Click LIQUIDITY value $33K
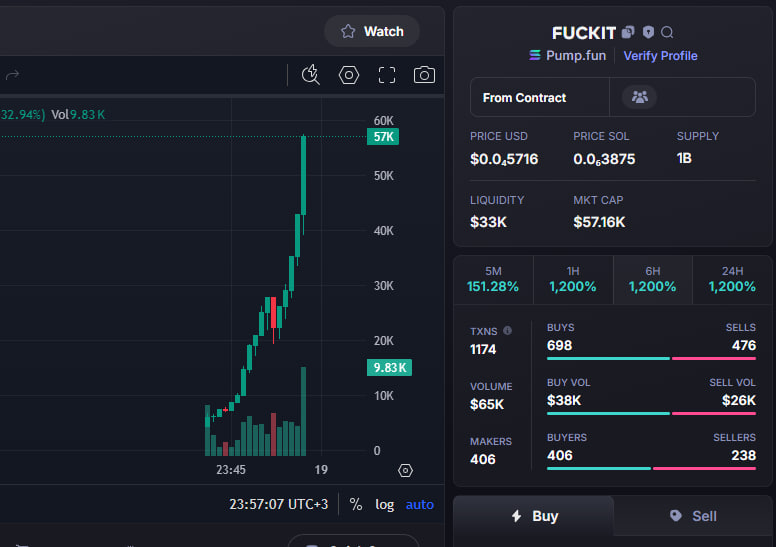The image size is (776, 547). pos(488,222)
